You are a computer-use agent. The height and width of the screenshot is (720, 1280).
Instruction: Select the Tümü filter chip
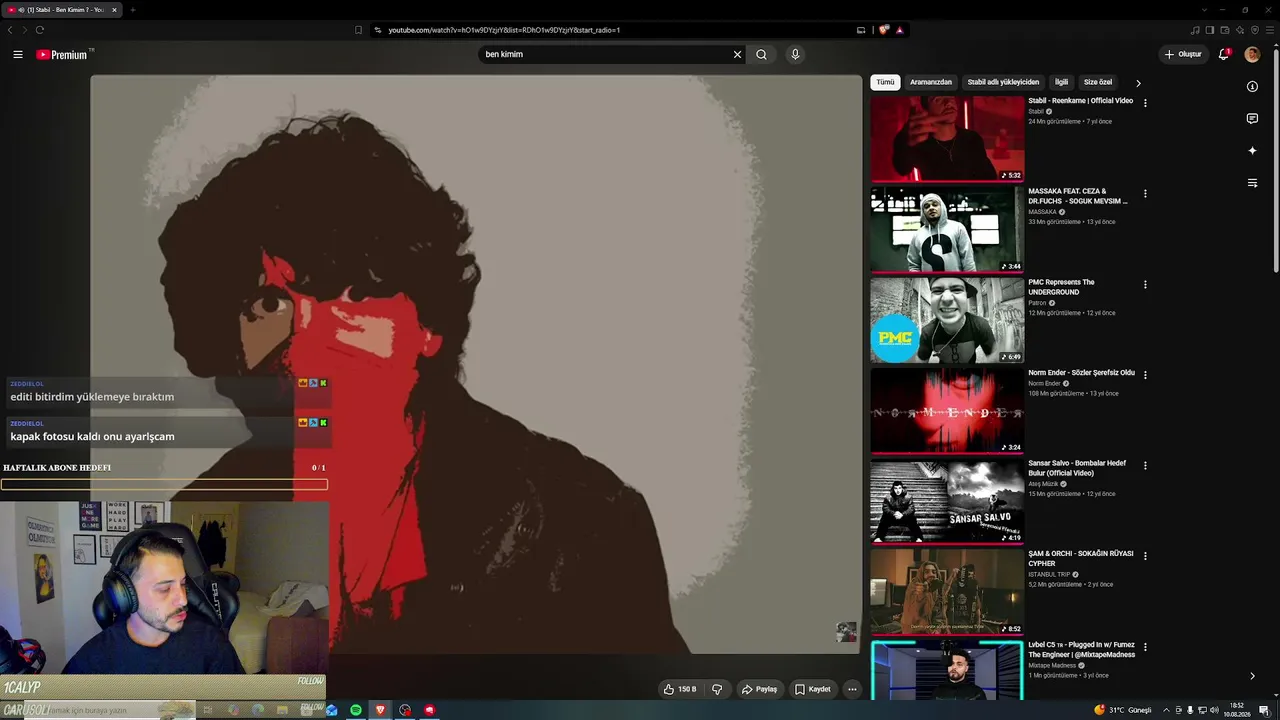click(885, 82)
